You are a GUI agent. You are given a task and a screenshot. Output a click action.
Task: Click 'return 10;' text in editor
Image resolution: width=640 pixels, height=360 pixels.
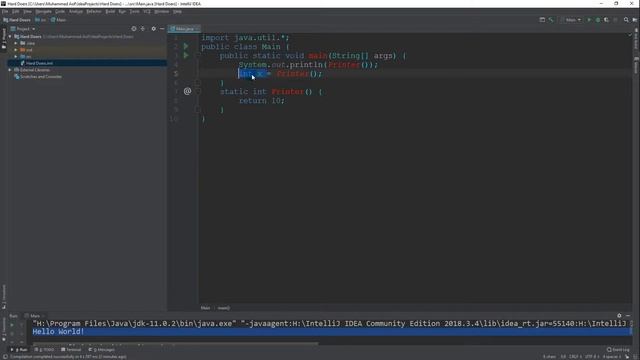(x=262, y=100)
